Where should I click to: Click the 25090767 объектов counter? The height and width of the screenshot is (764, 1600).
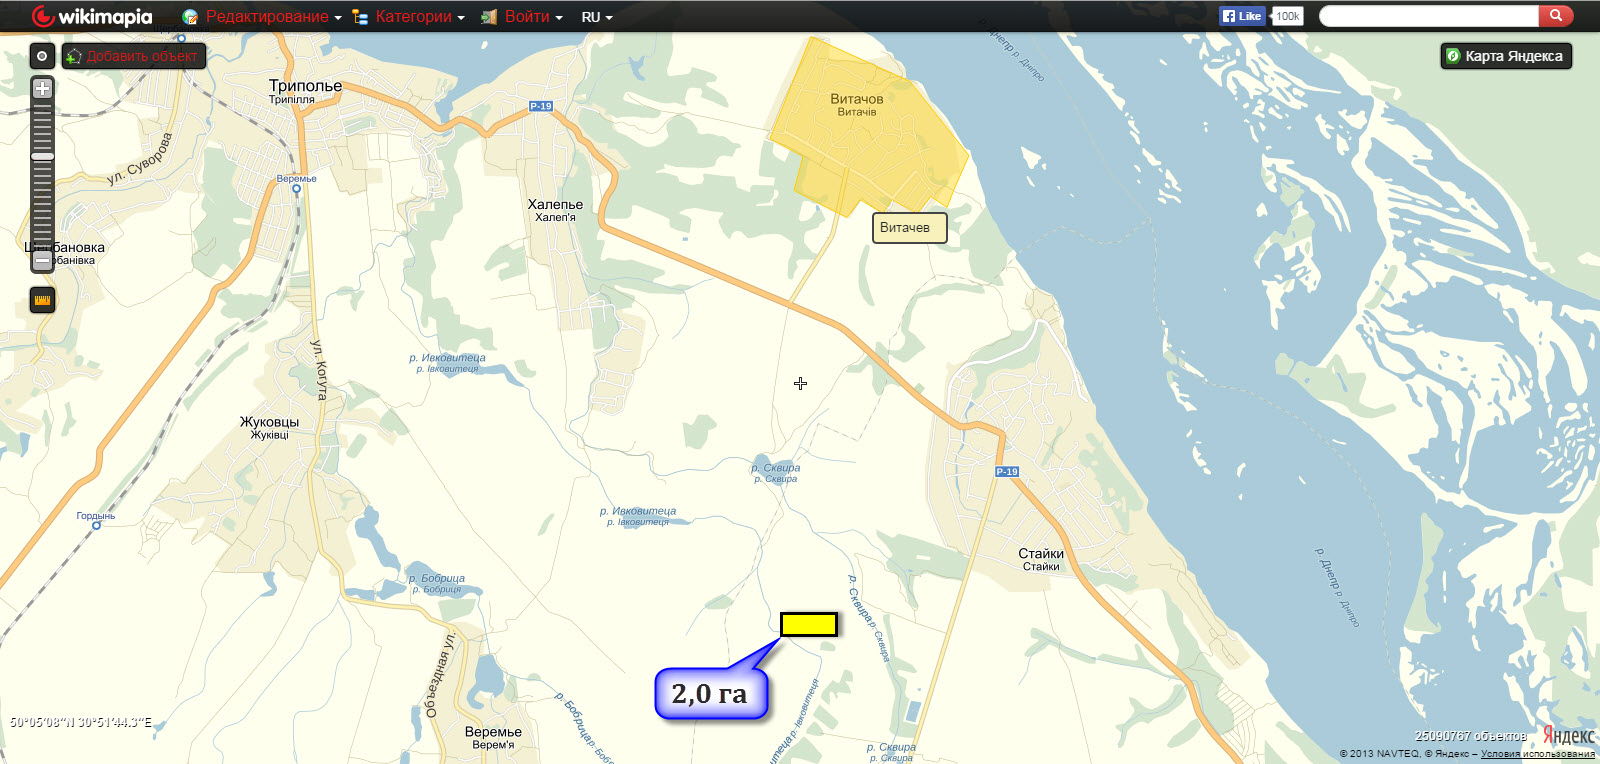click(1471, 736)
